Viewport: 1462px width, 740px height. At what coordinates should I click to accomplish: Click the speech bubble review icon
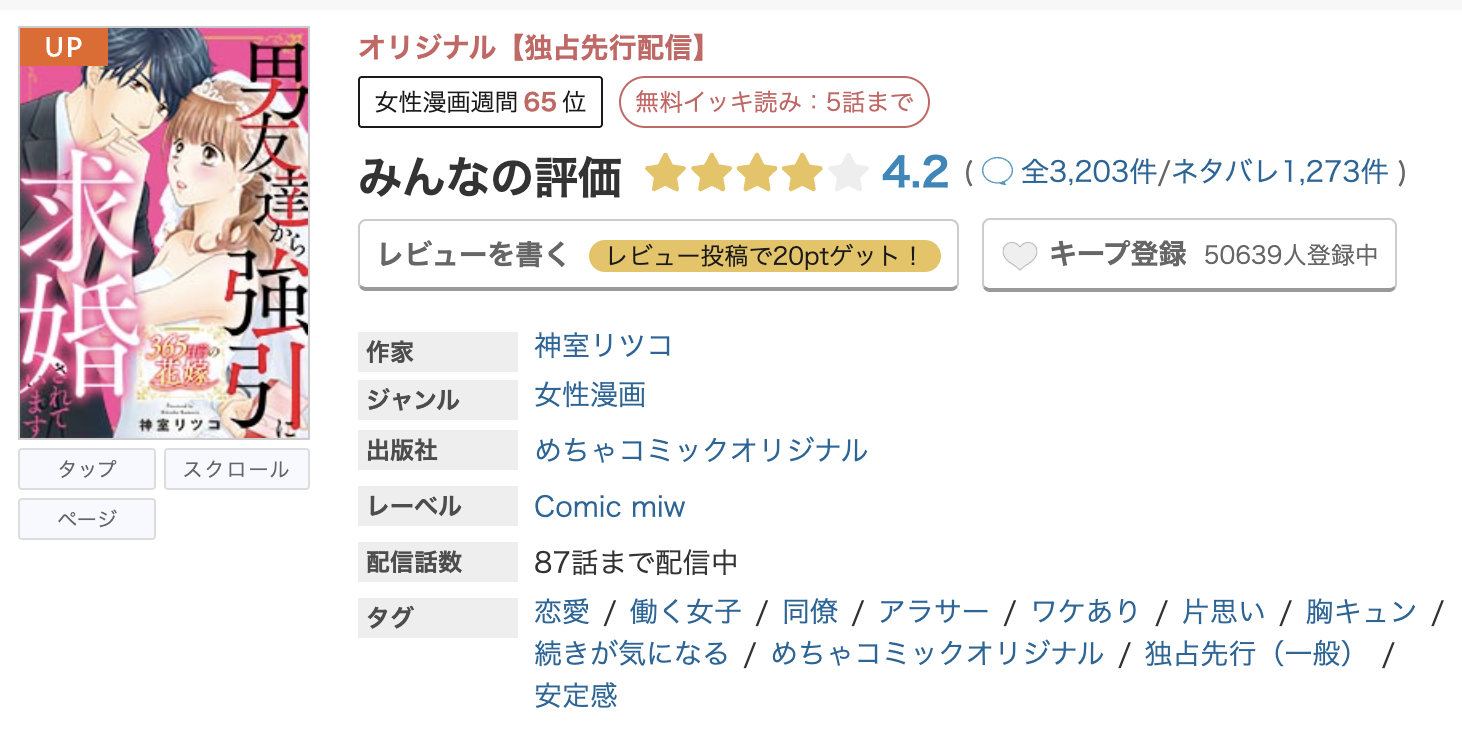[x=997, y=173]
